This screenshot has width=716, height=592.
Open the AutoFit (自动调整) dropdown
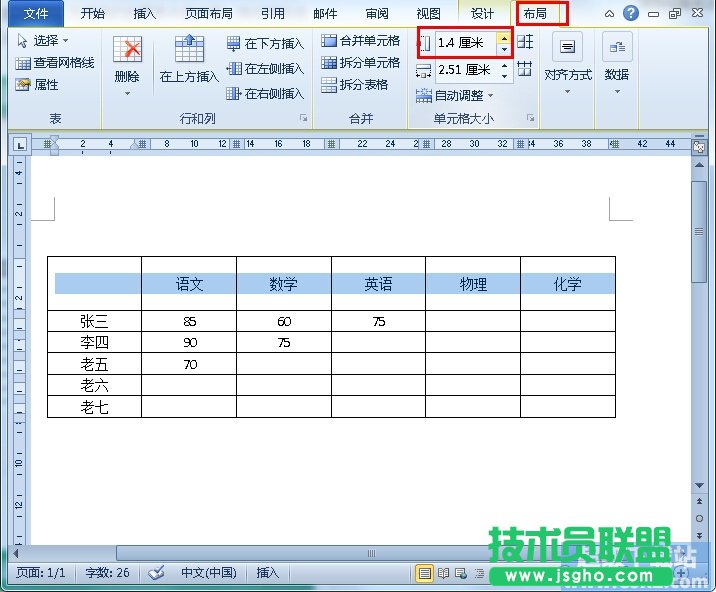click(456, 96)
